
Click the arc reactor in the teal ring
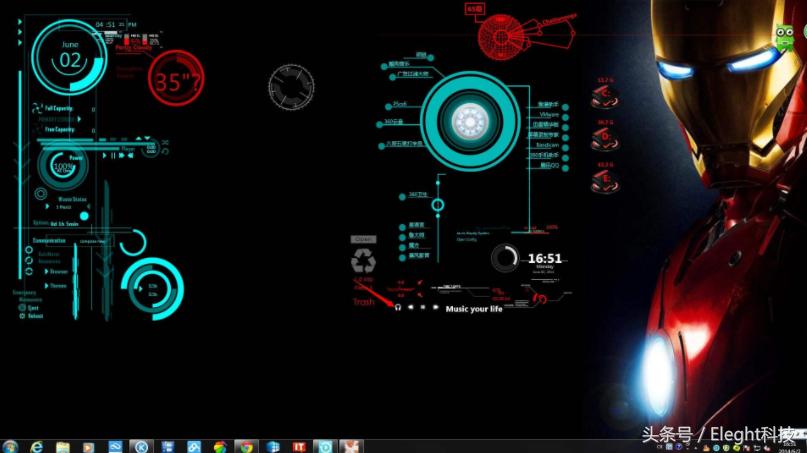pos(470,121)
